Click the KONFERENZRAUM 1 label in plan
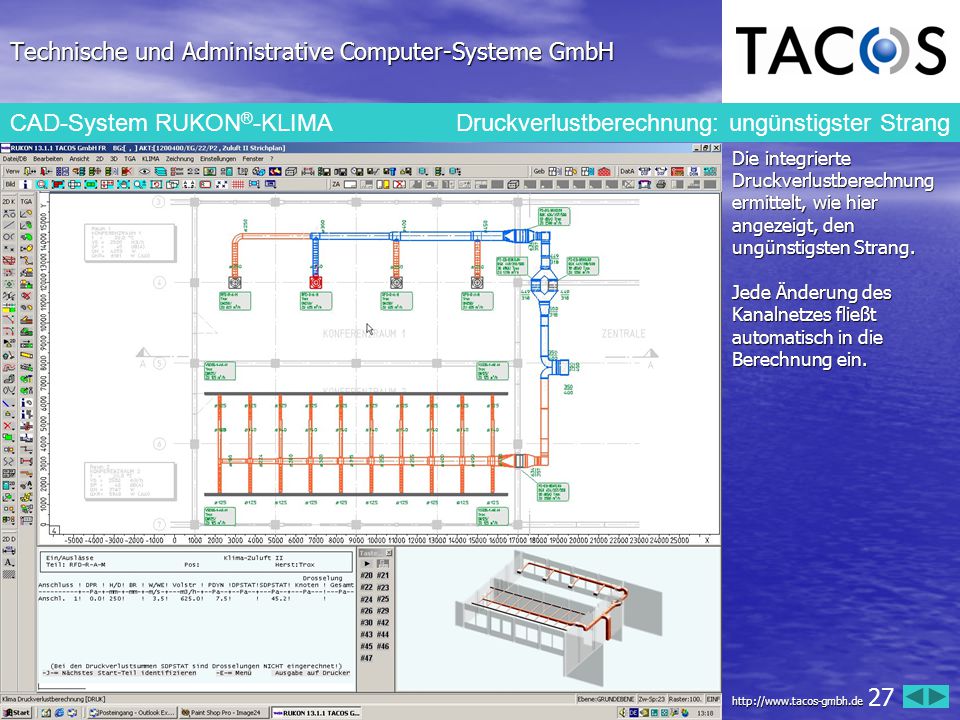Viewport: 960px width, 720px height. pyautogui.click(x=364, y=334)
